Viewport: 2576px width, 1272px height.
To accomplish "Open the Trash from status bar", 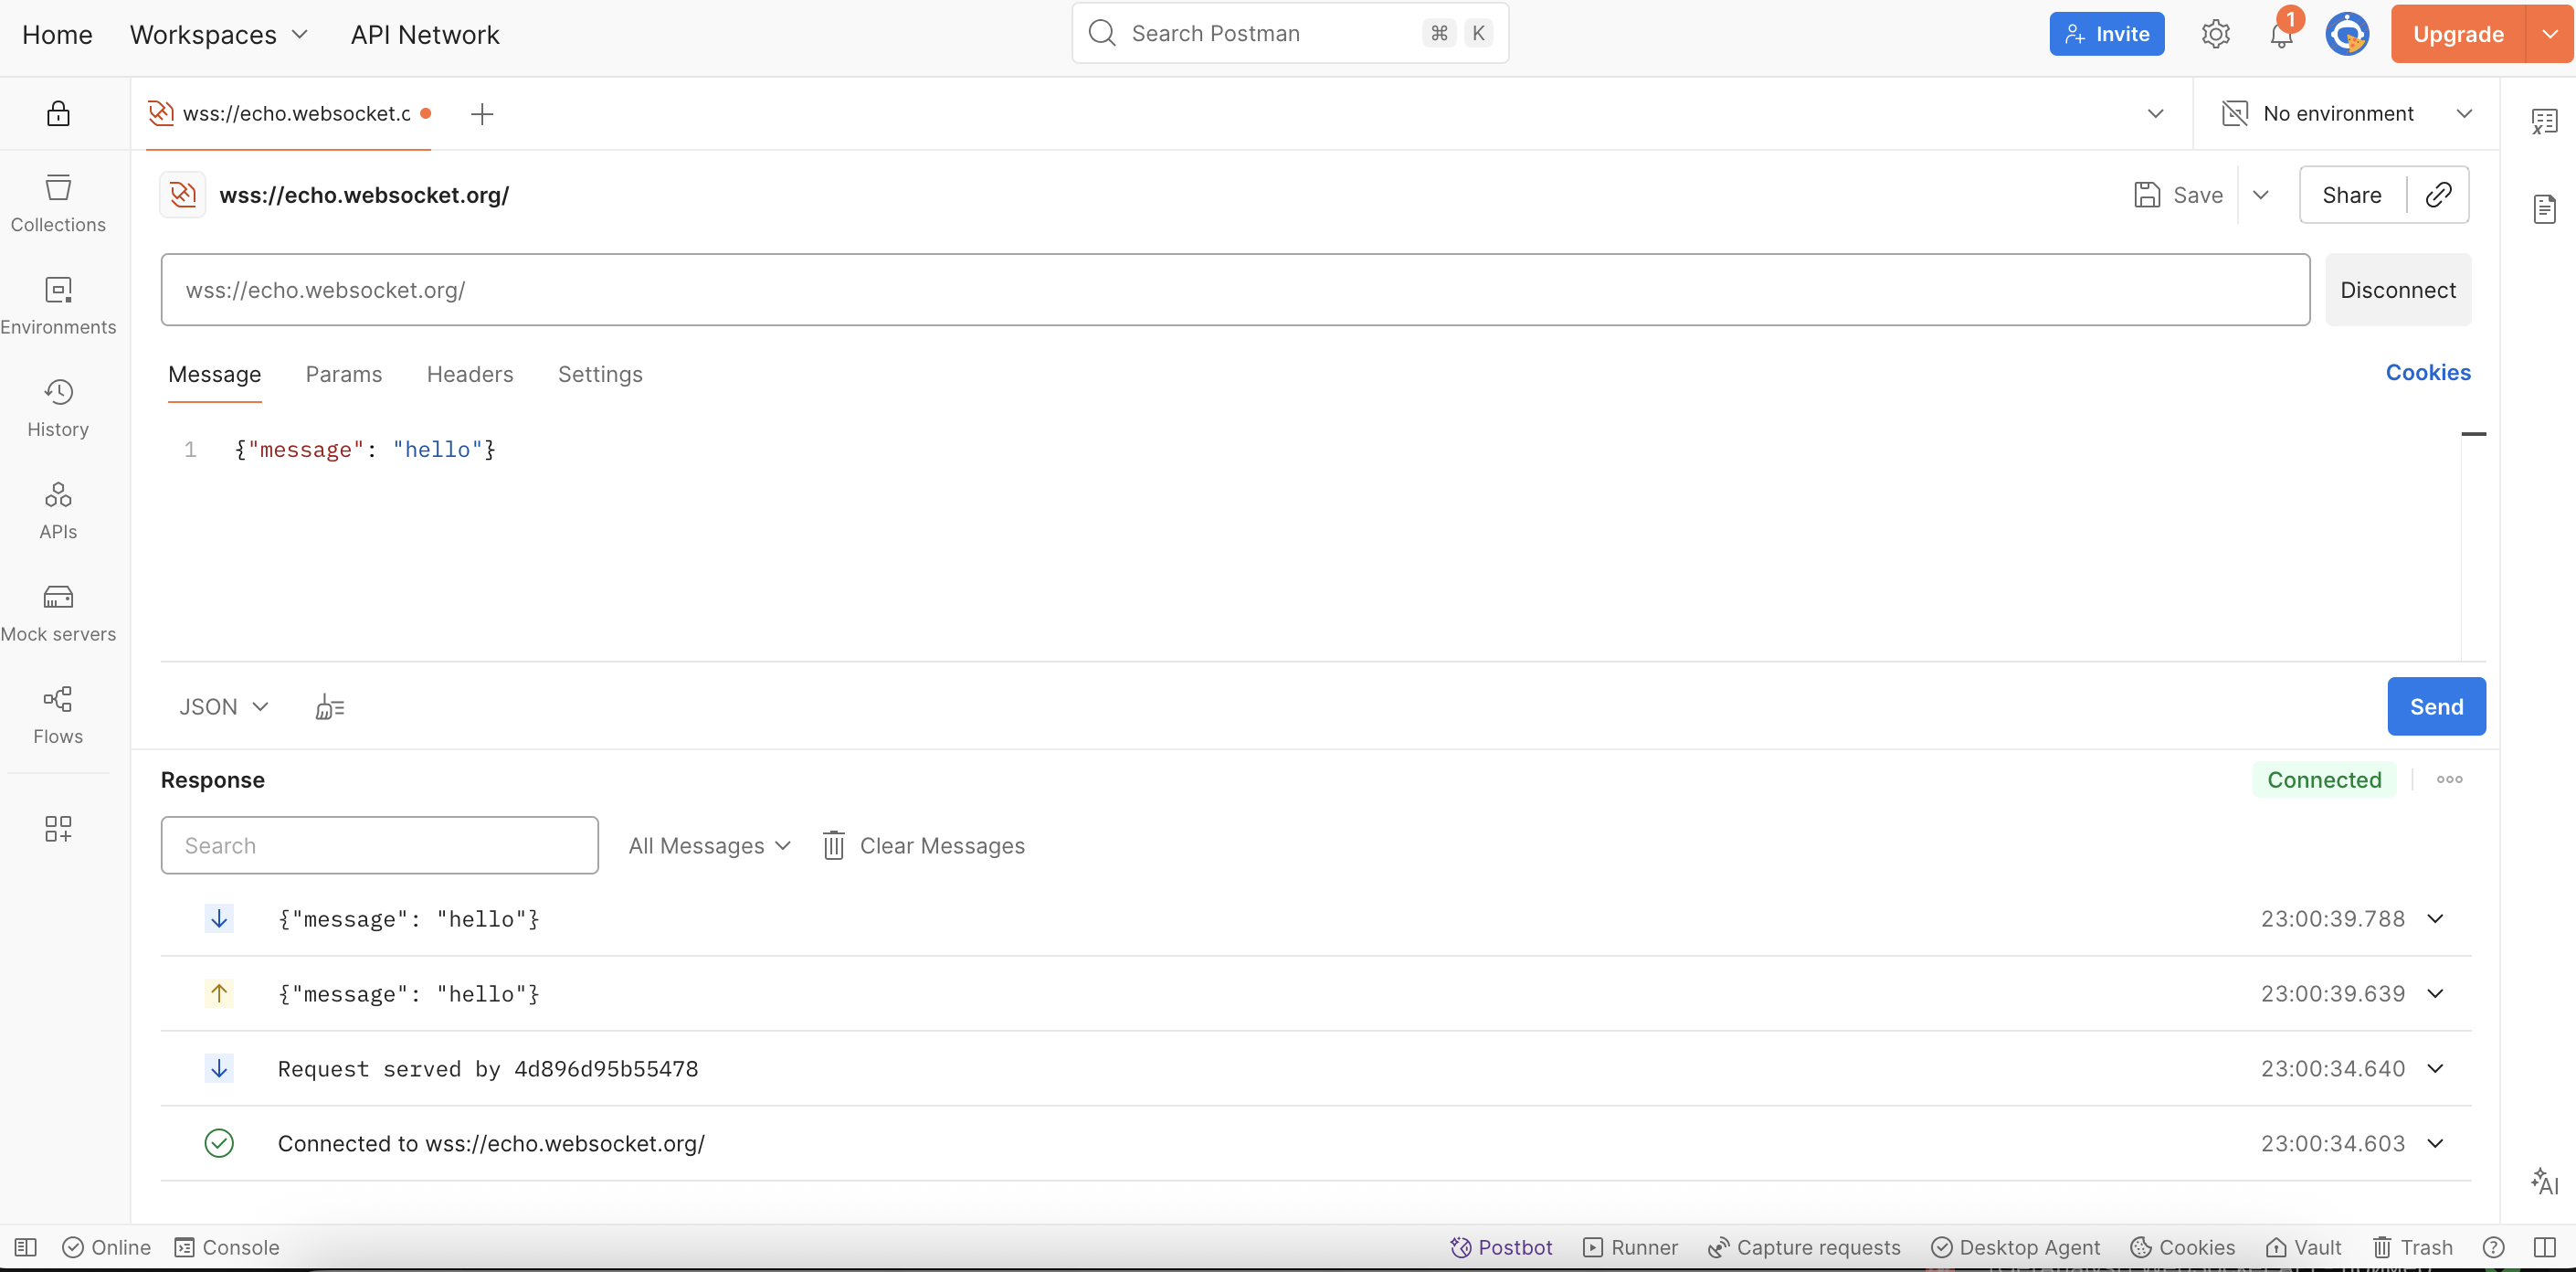I will click(x=2412, y=1247).
